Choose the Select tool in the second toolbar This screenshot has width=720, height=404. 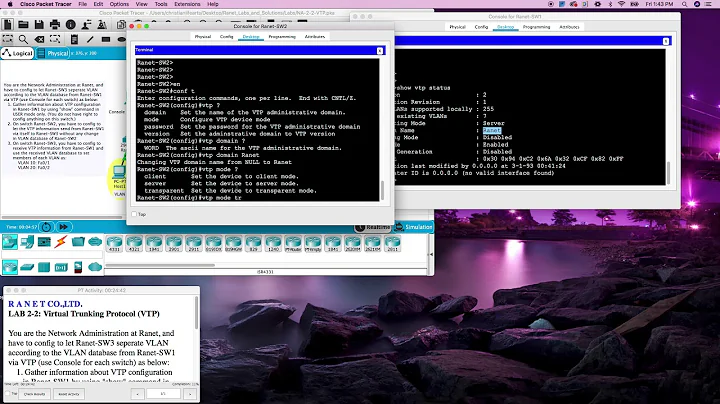[8, 39]
